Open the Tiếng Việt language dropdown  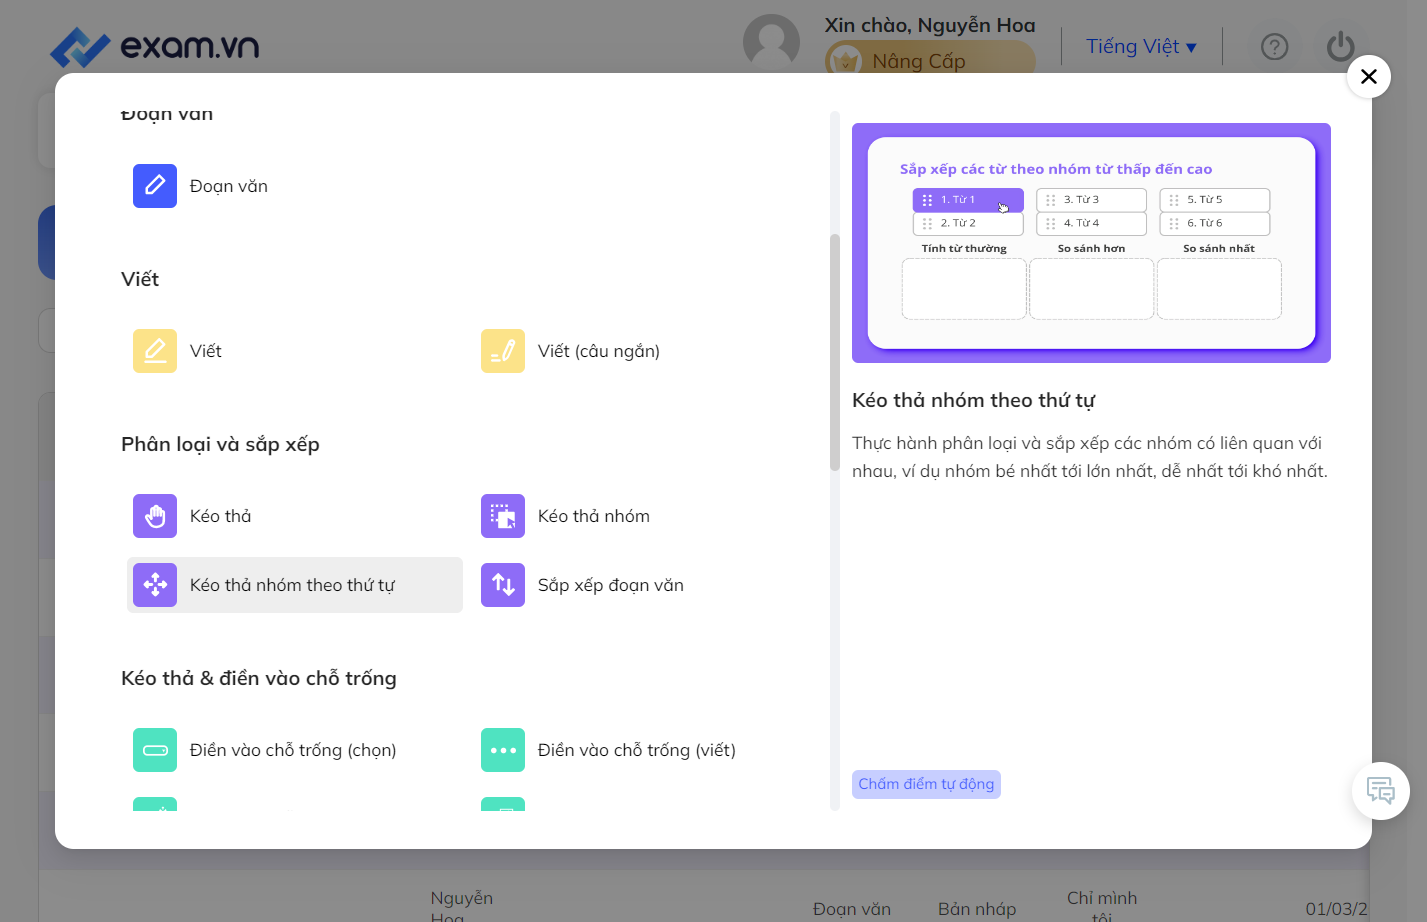point(1141,46)
